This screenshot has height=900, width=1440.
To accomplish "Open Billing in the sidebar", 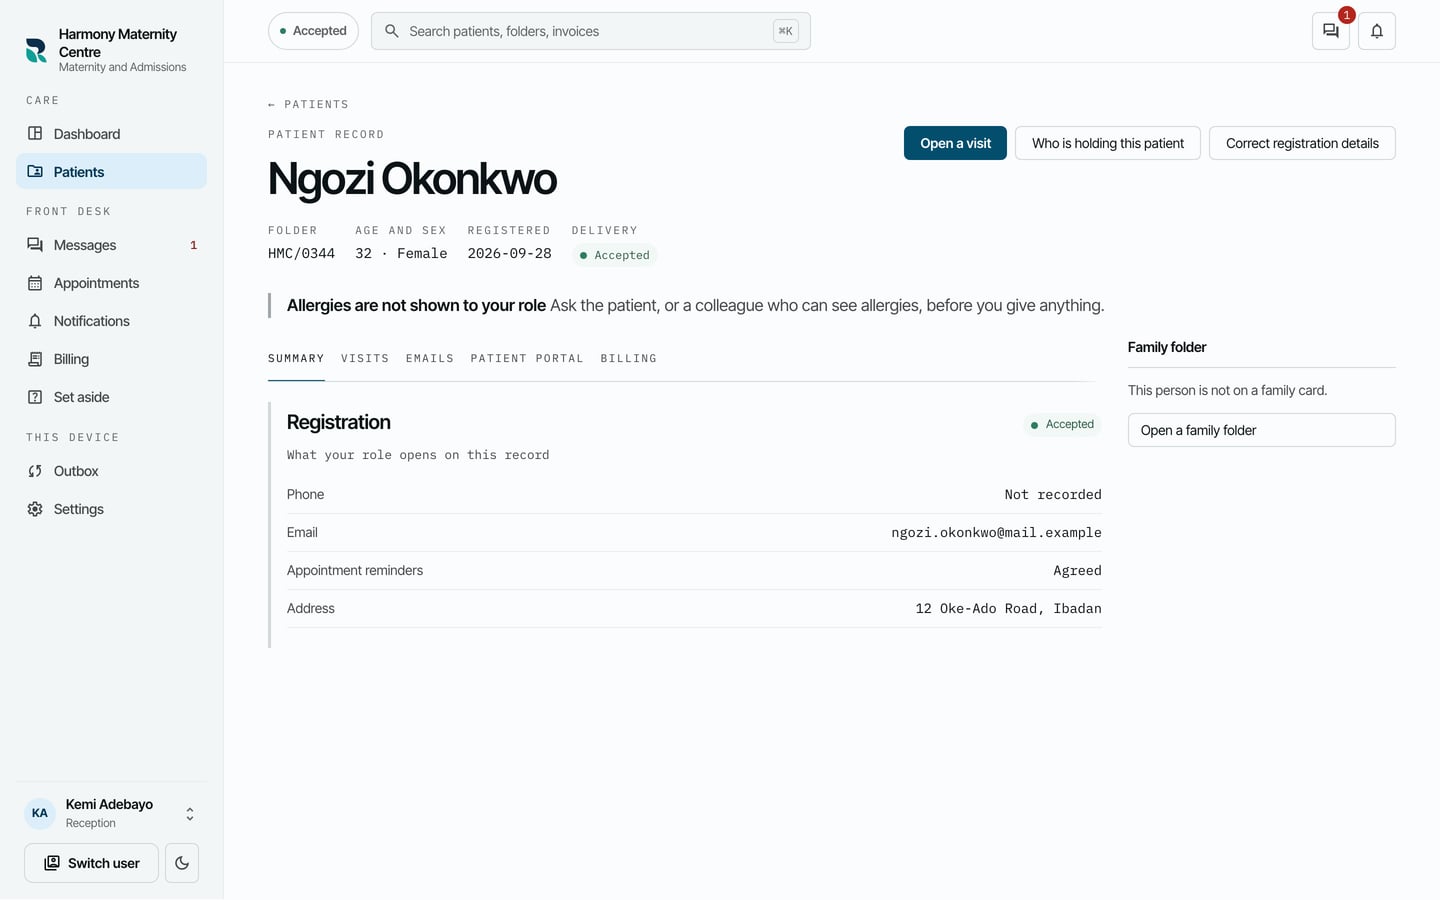I will coord(111,359).
